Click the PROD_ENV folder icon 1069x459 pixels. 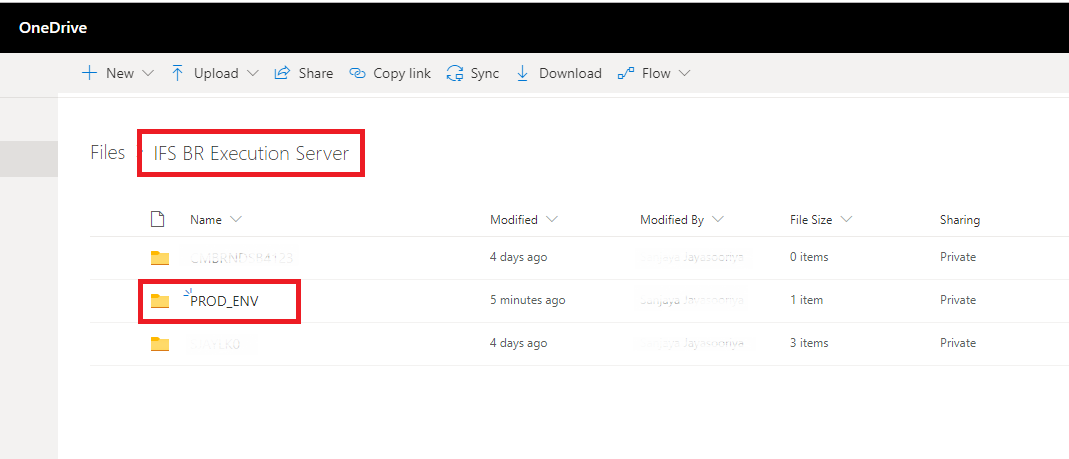[160, 300]
